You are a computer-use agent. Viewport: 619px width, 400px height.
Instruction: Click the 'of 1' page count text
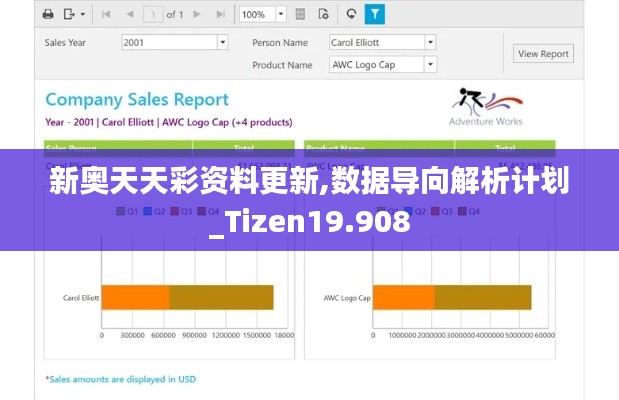pos(174,15)
